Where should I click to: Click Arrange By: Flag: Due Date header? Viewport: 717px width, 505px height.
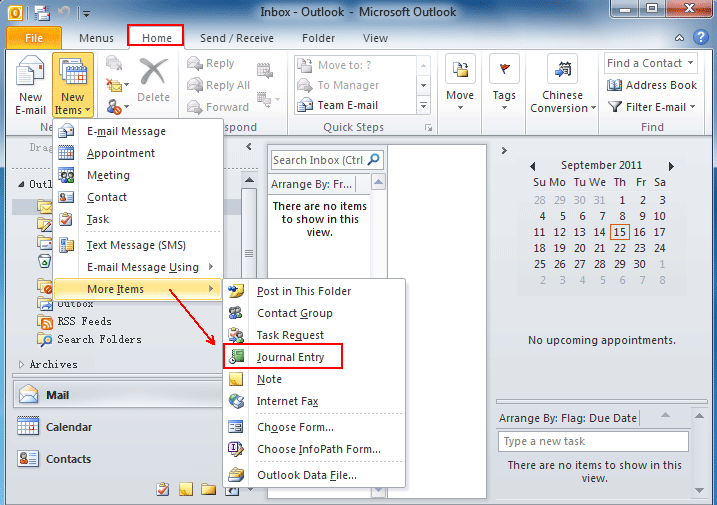point(567,418)
